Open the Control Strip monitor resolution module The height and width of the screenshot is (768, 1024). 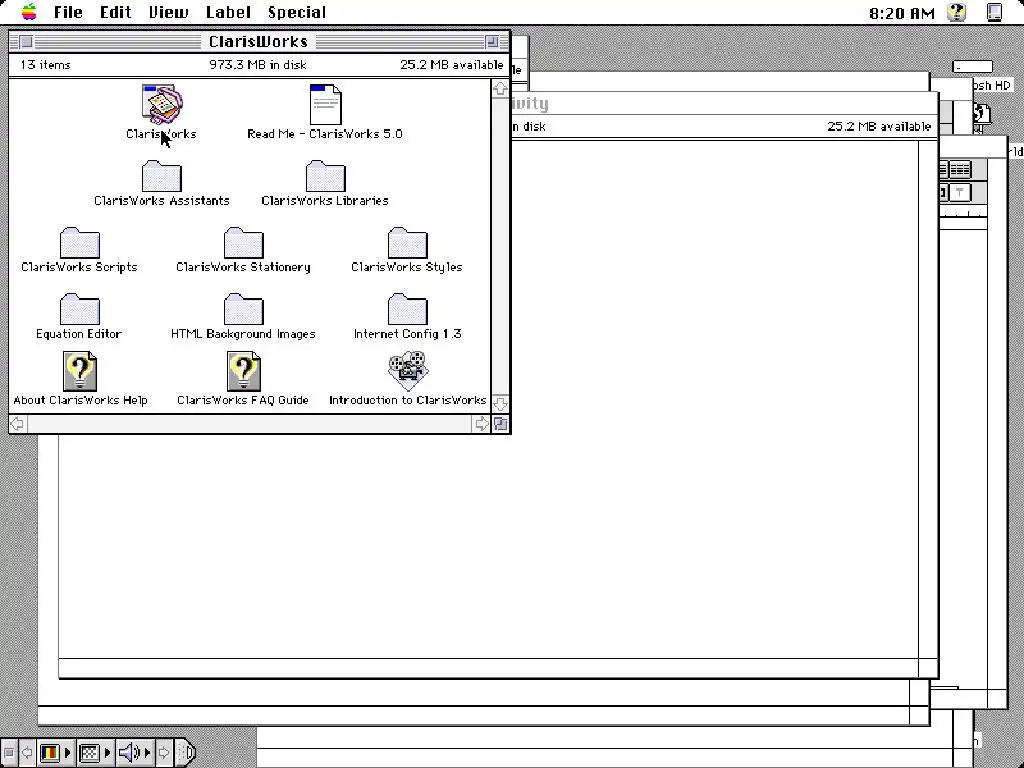pos(95,752)
